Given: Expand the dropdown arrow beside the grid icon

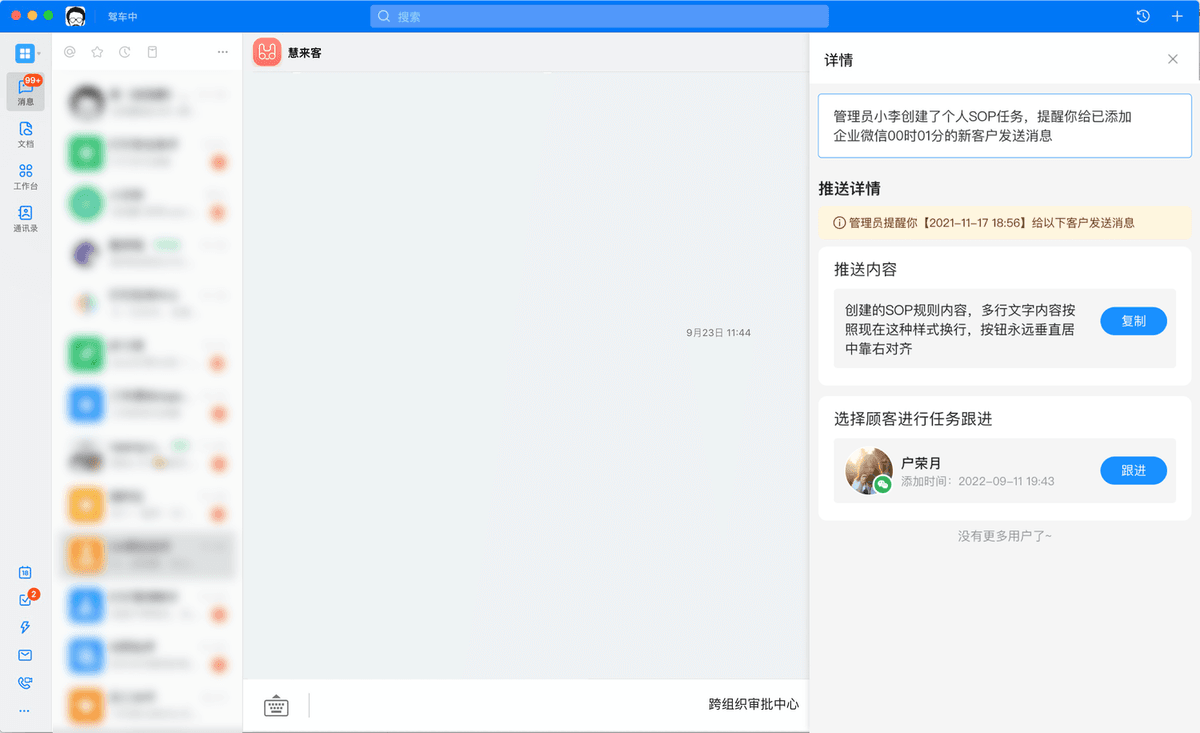Looking at the screenshot, I should pos(40,53).
